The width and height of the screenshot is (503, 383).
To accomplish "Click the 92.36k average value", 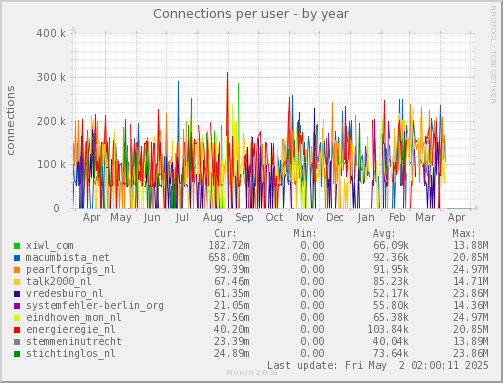I will (391, 258).
